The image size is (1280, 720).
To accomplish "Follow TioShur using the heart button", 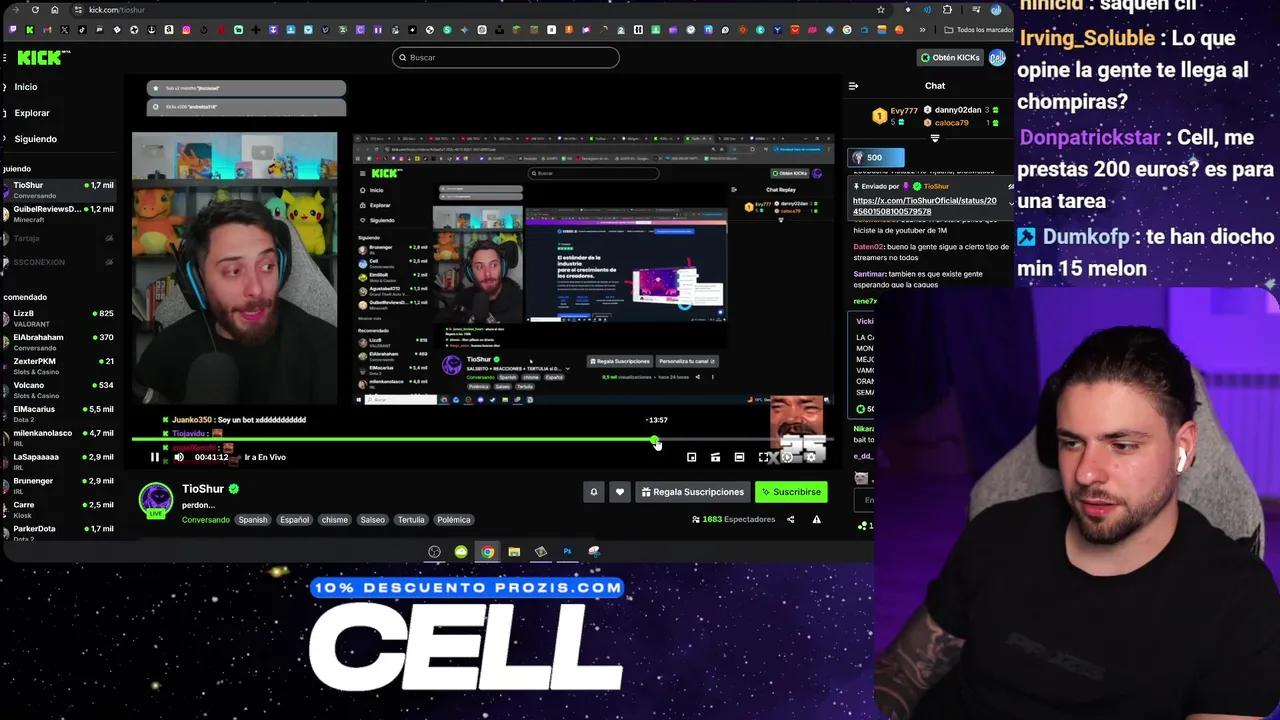I will point(620,492).
